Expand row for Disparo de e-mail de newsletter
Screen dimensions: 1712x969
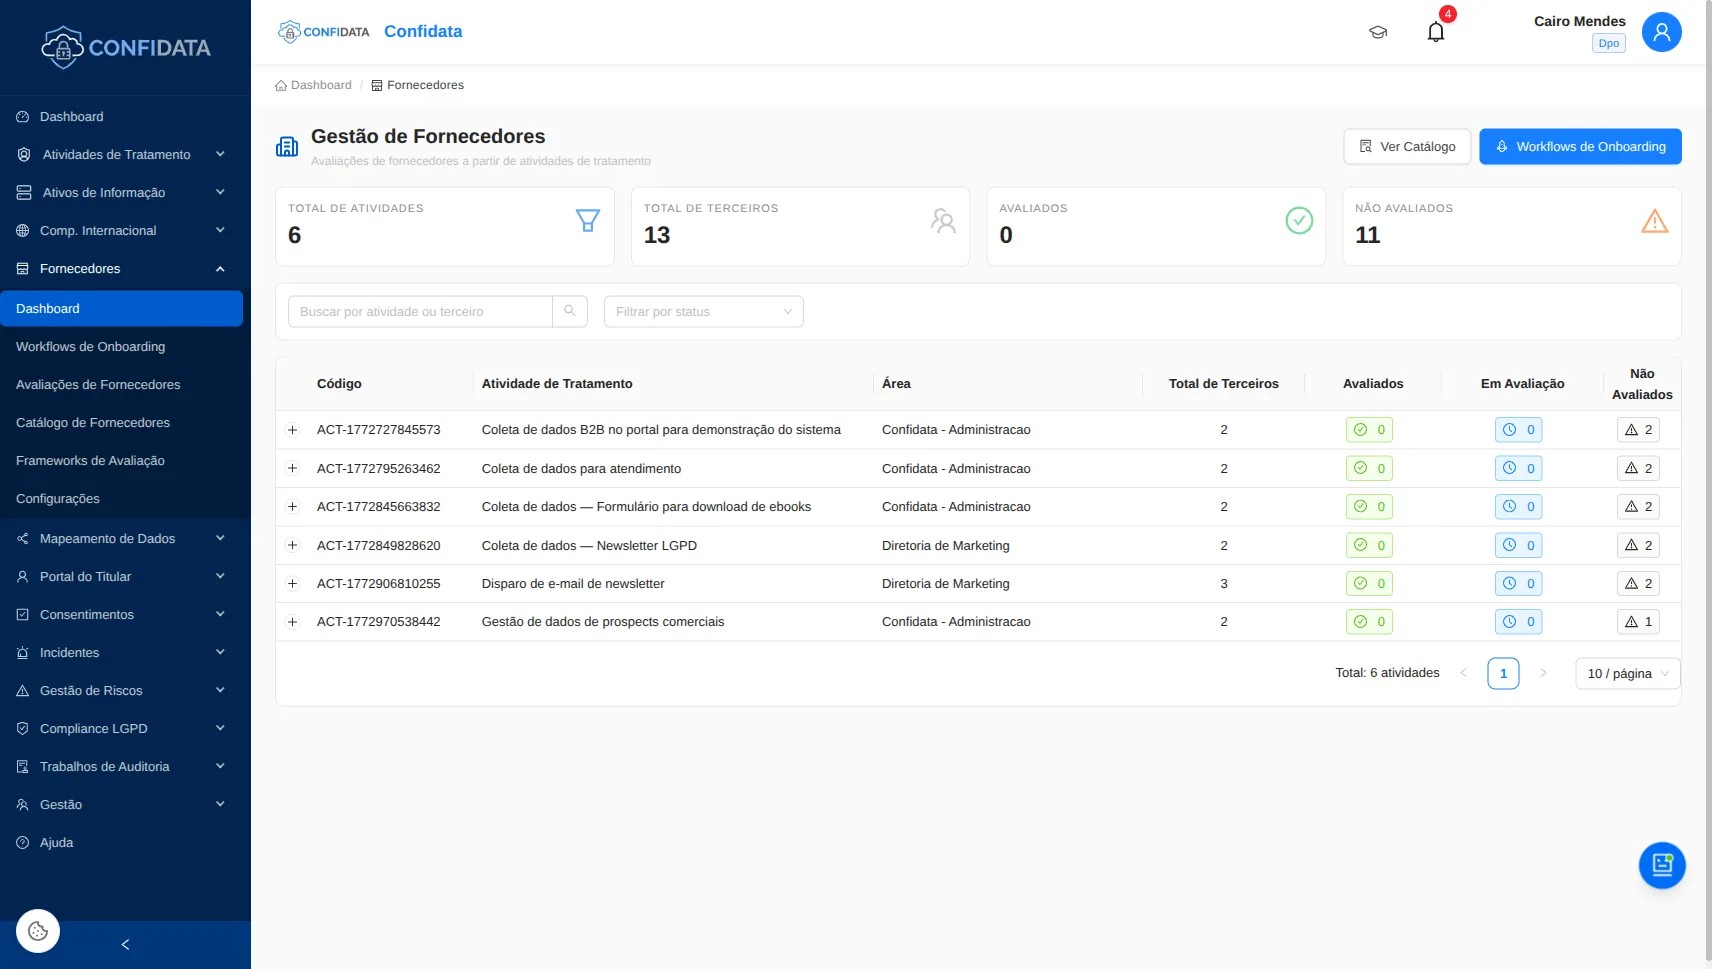(x=293, y=584)
